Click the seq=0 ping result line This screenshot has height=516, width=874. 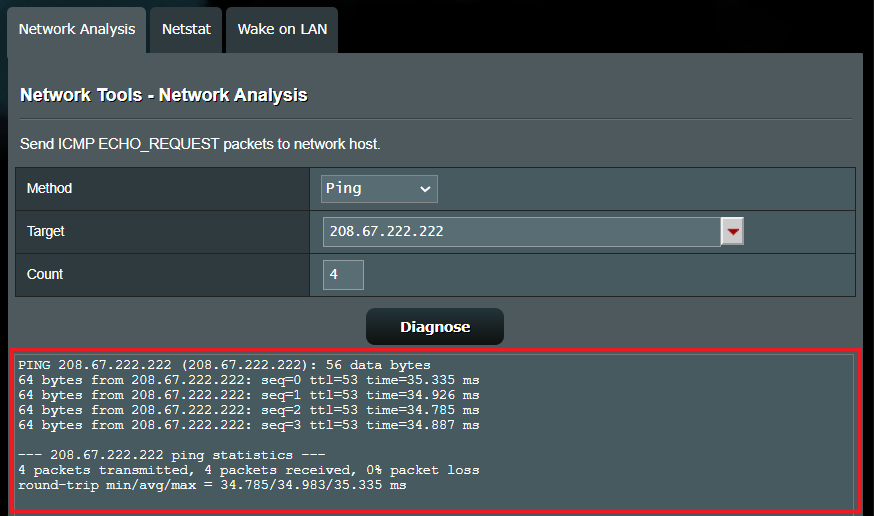click(x=249, y=380)
